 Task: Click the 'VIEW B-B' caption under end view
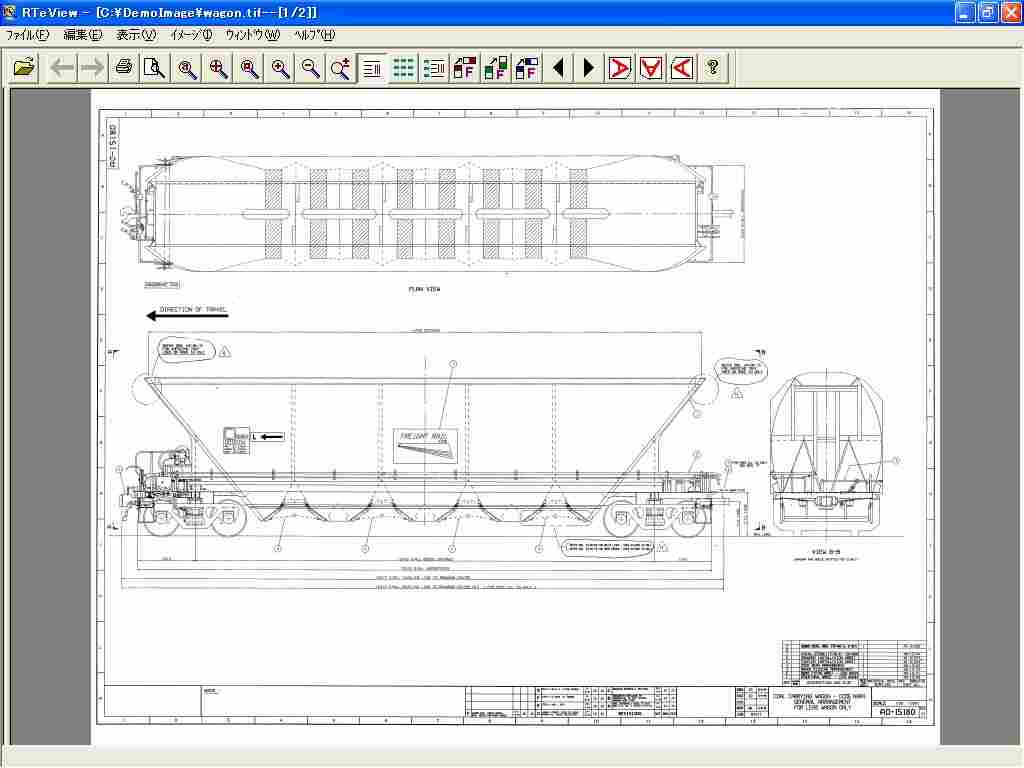coord(825,552)
